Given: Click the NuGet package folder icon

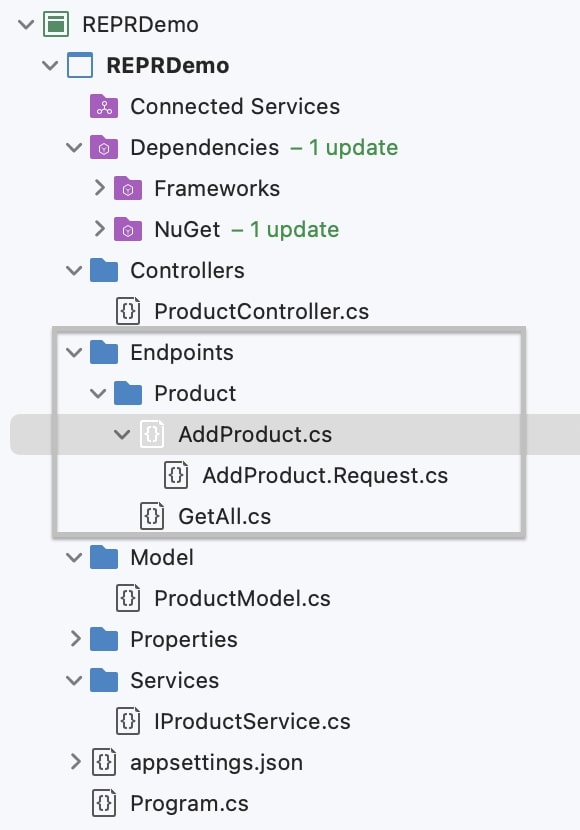Looking at the screenshot, I should [128, 230].
